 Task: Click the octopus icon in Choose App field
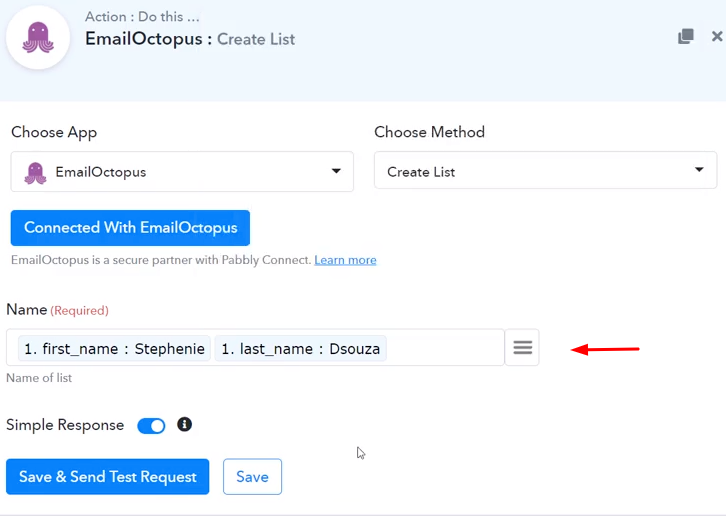pos(35,173)
